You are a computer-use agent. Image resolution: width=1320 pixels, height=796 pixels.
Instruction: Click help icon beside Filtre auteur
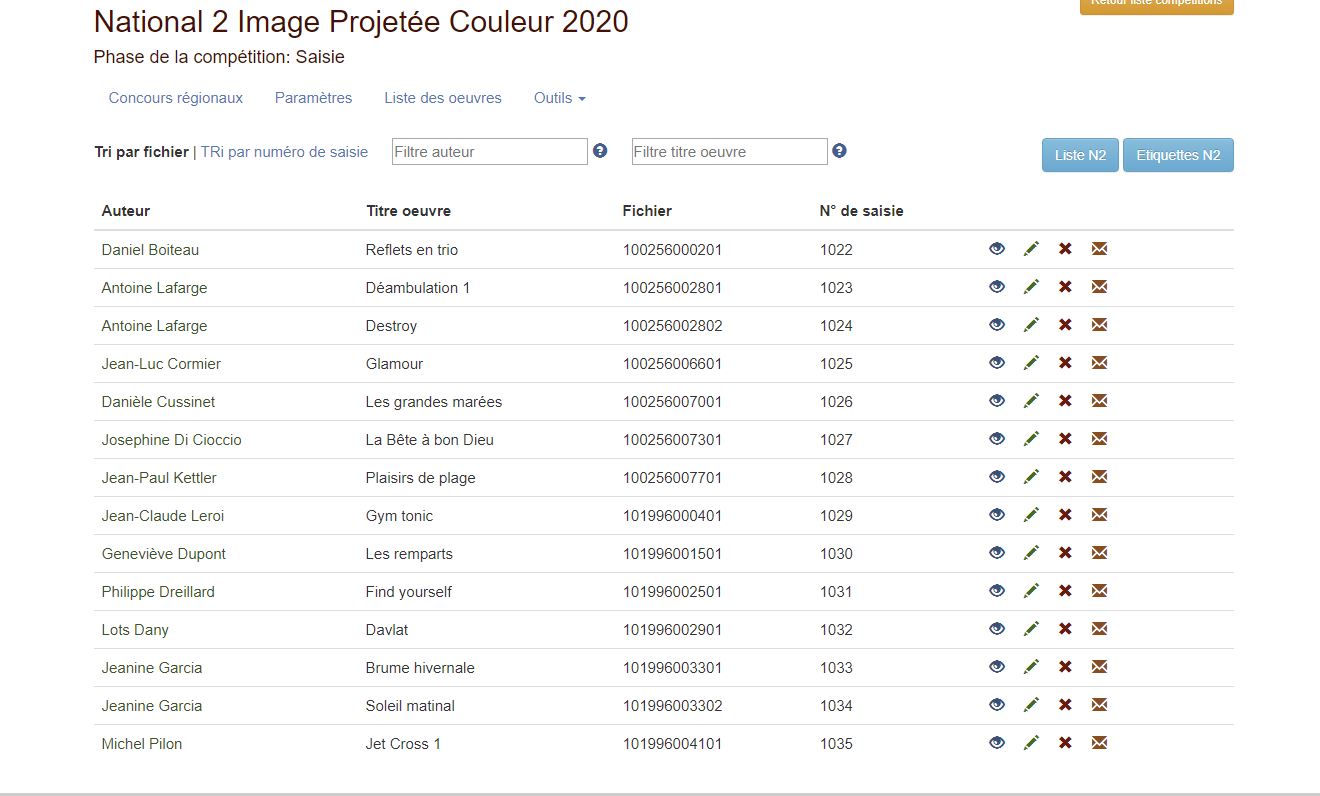pyautogui.click(x=600, y=151)
